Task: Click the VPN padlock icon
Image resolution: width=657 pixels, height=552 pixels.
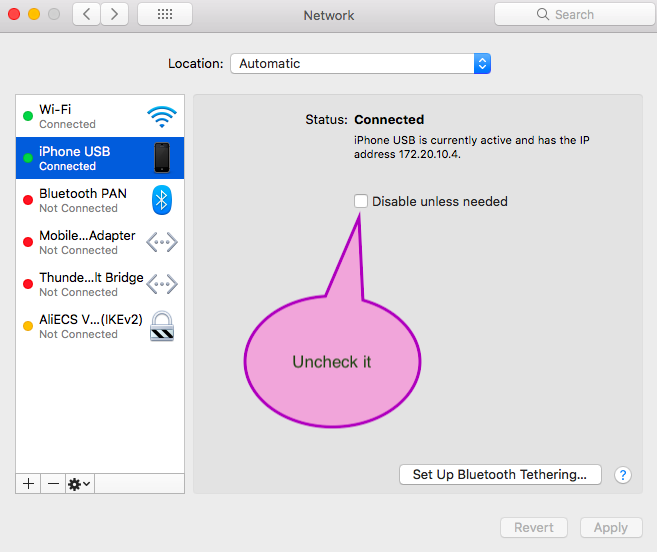Action: (161, 326)
